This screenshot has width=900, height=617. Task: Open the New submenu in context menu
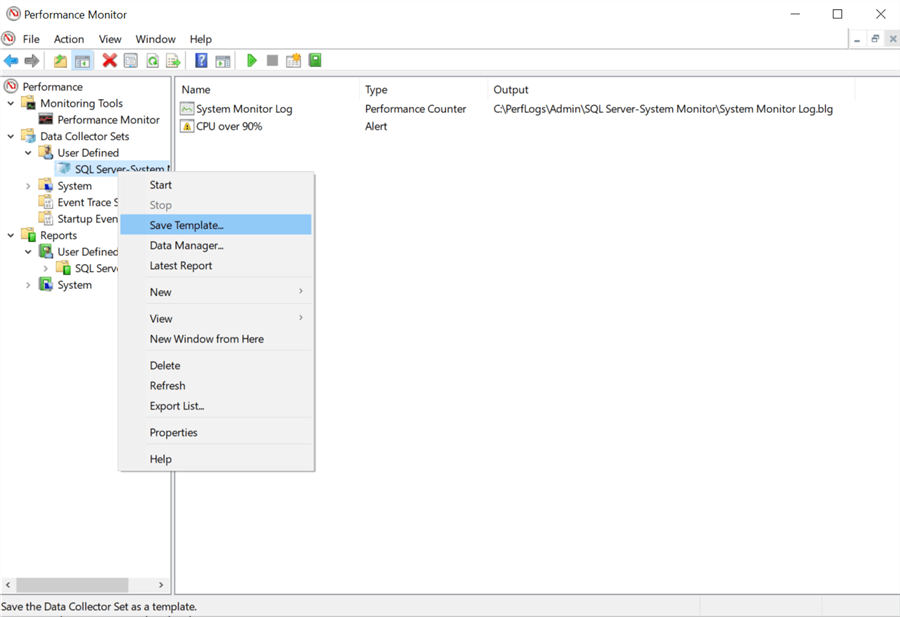click(x=216, y=292)
